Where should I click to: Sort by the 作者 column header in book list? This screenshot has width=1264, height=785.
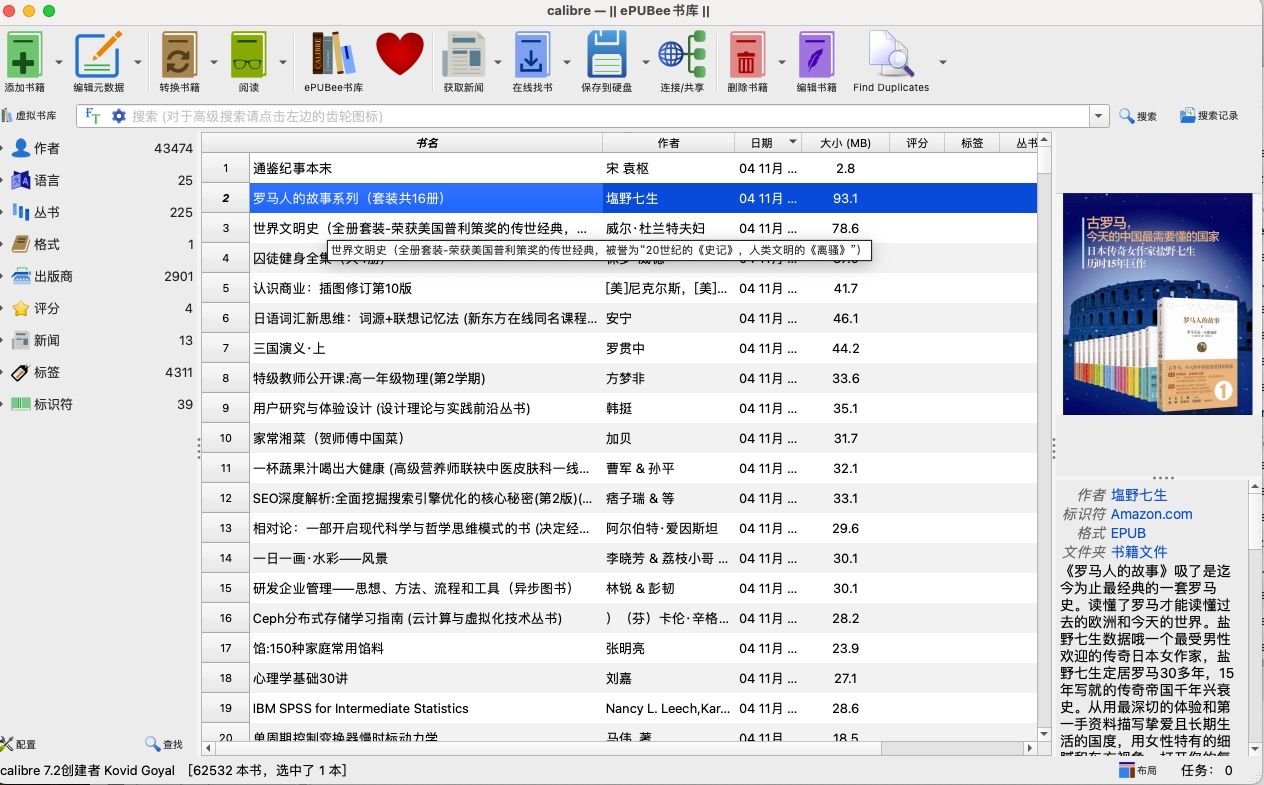668,143
